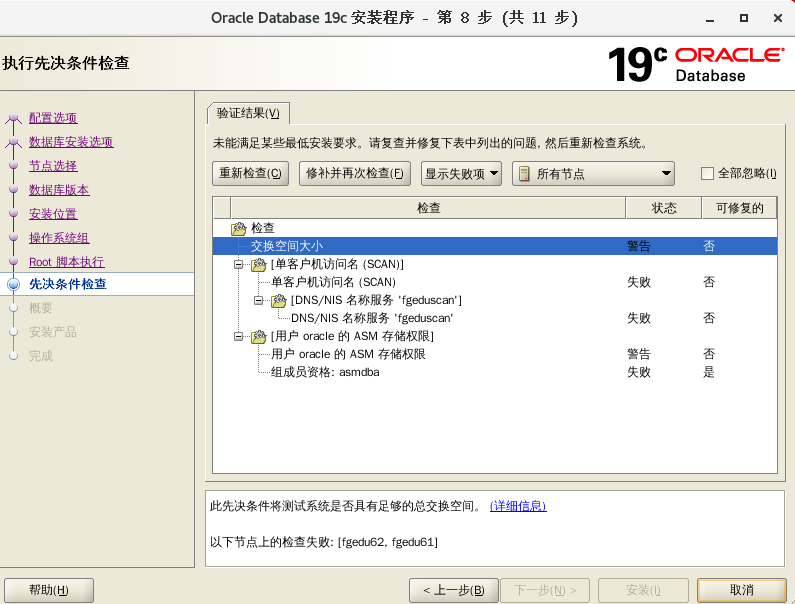The width and height of the screenshot is (795, 604).
Task: Collapse the [单客户机访问名 (SCAN)] tree node
Action: (x=238, y=264)
